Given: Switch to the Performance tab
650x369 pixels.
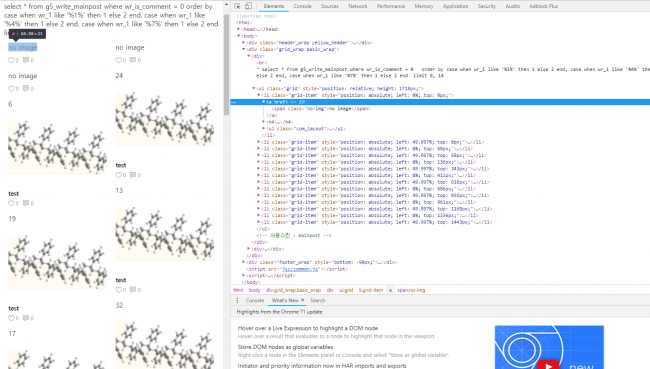Looking at the screenshot, I should [391, 6].
